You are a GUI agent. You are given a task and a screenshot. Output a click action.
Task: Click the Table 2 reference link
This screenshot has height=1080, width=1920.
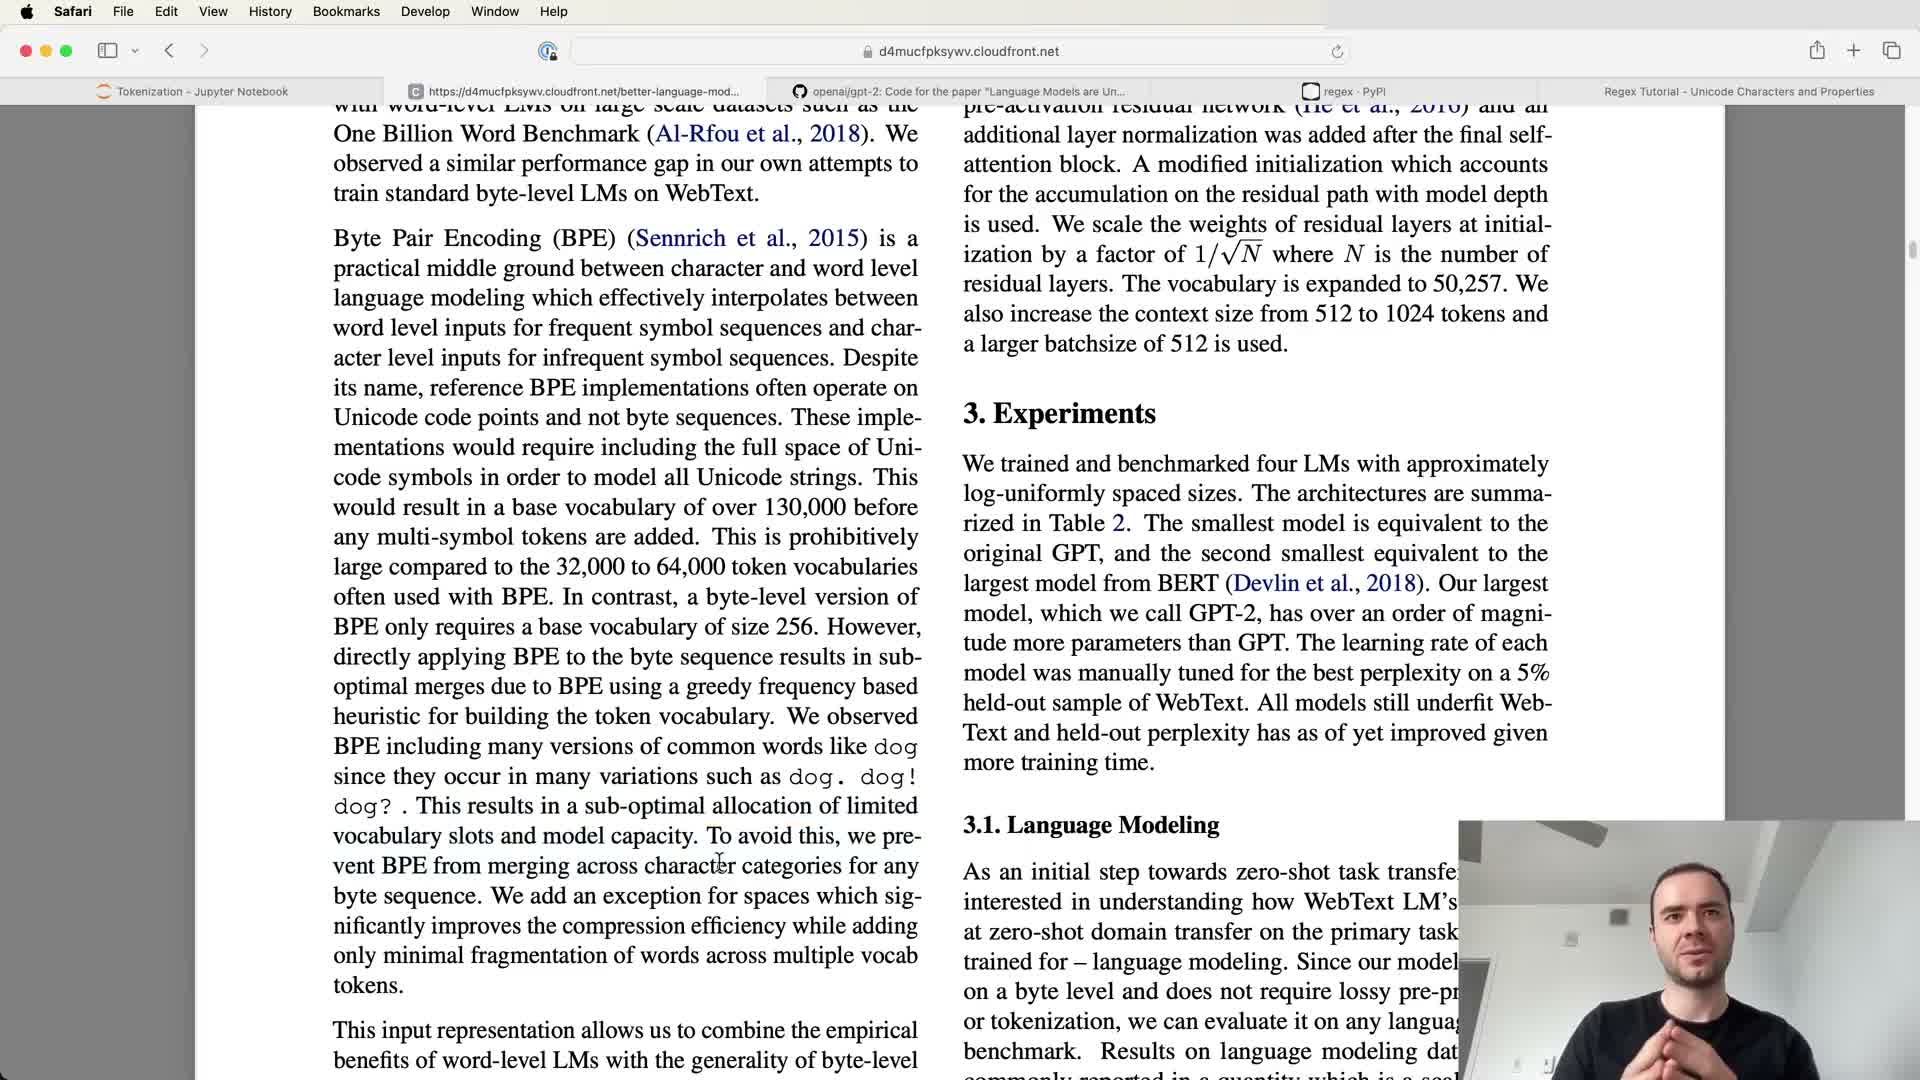[1118, 523]
